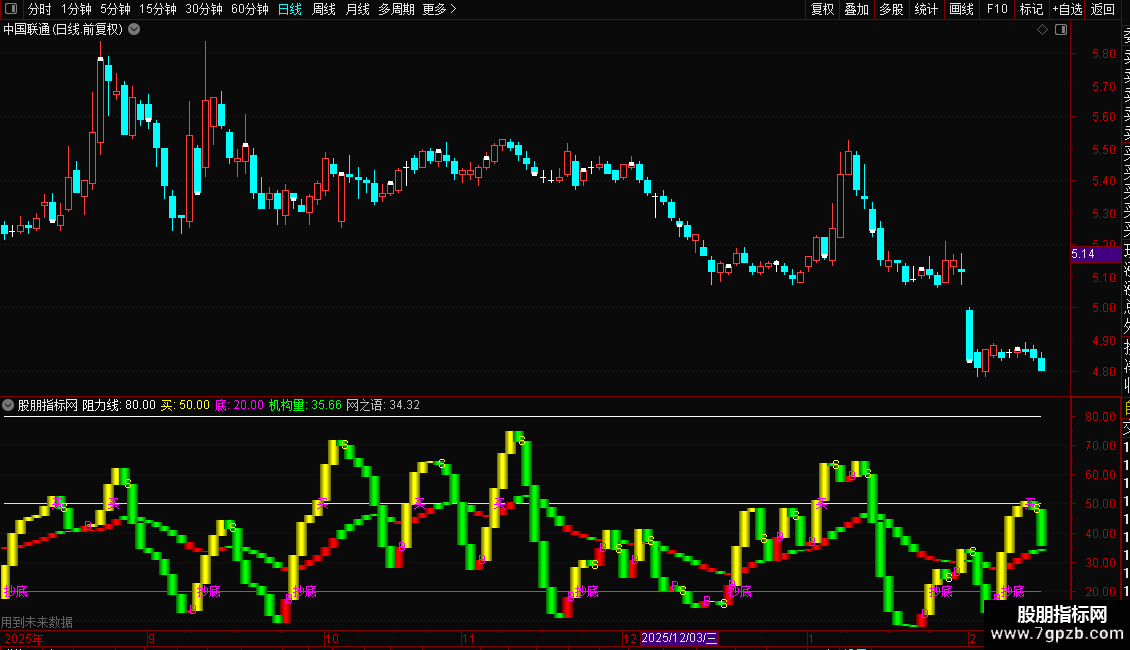
Task: Select the 30分钟 period tab
Action: point(204,9)
